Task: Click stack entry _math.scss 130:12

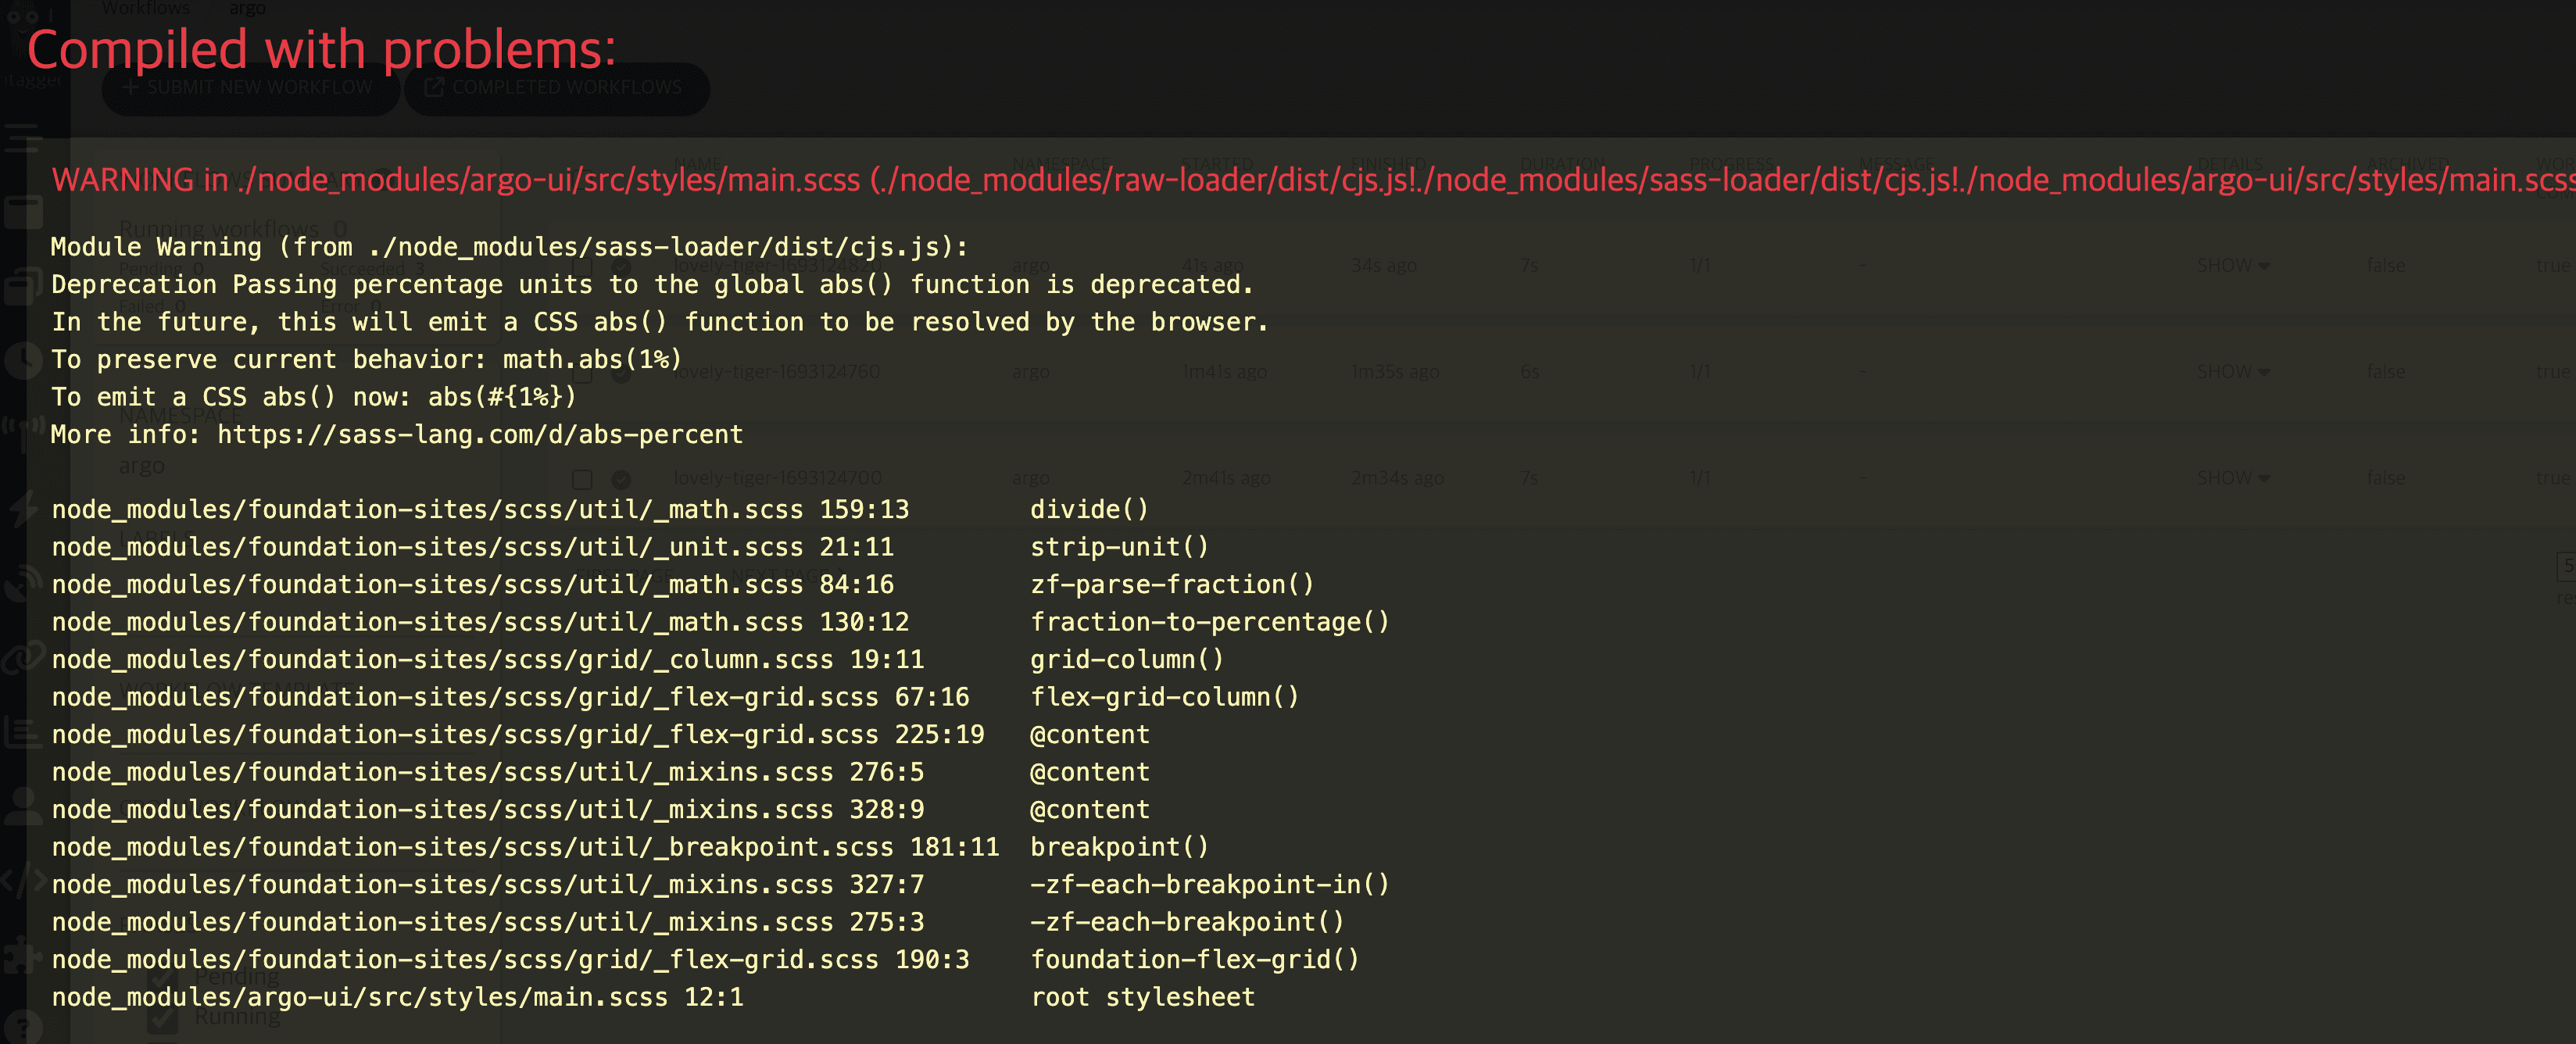Action: pos(480,622)
